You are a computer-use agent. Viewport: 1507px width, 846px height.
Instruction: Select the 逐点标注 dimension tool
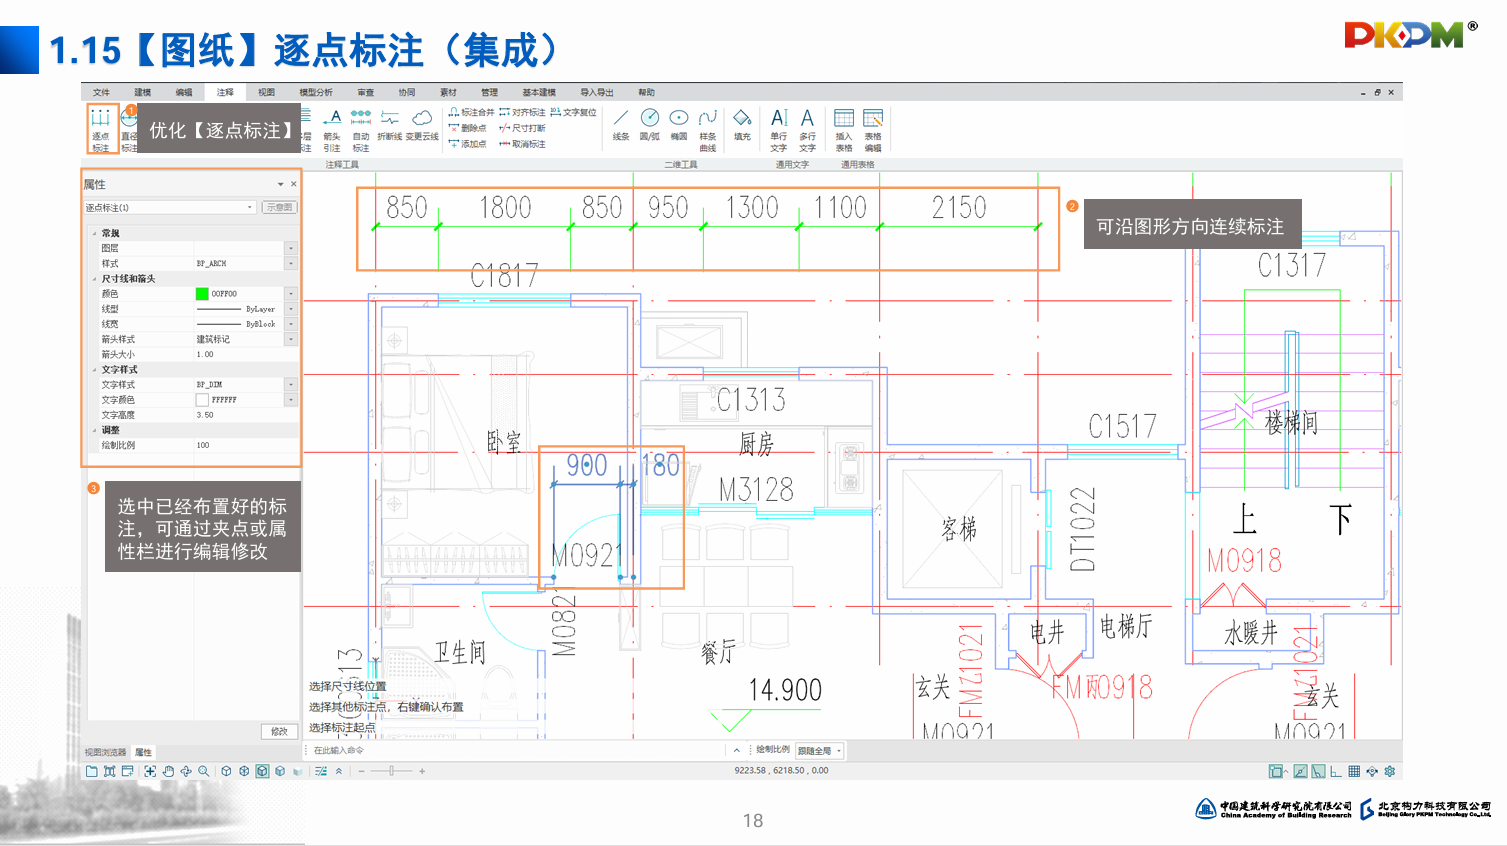pyautogui.click(x=101, y=128)
